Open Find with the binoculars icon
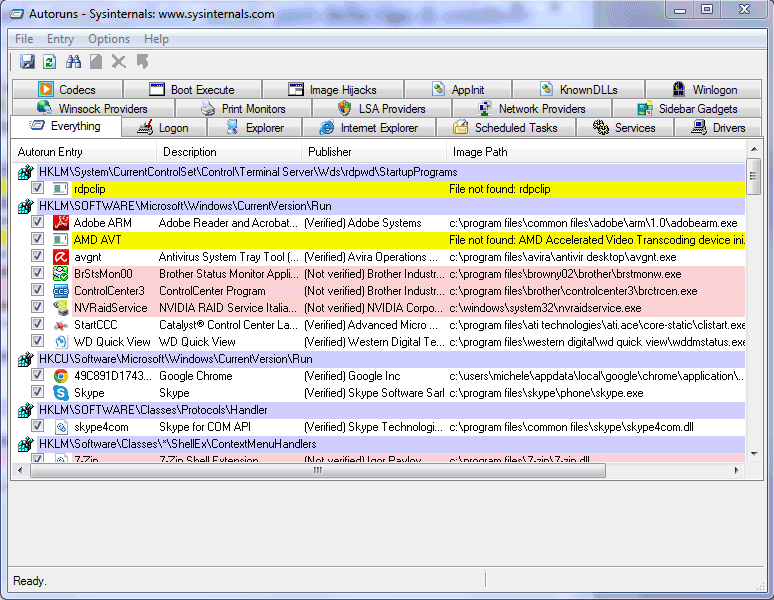The image size is (774, 600). point(73,62)
